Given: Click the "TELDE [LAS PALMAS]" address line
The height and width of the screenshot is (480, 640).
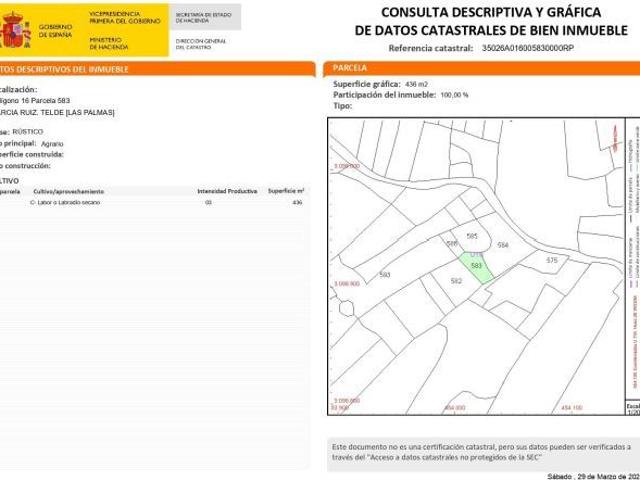Looking at the screenshot, I should 57,112.
